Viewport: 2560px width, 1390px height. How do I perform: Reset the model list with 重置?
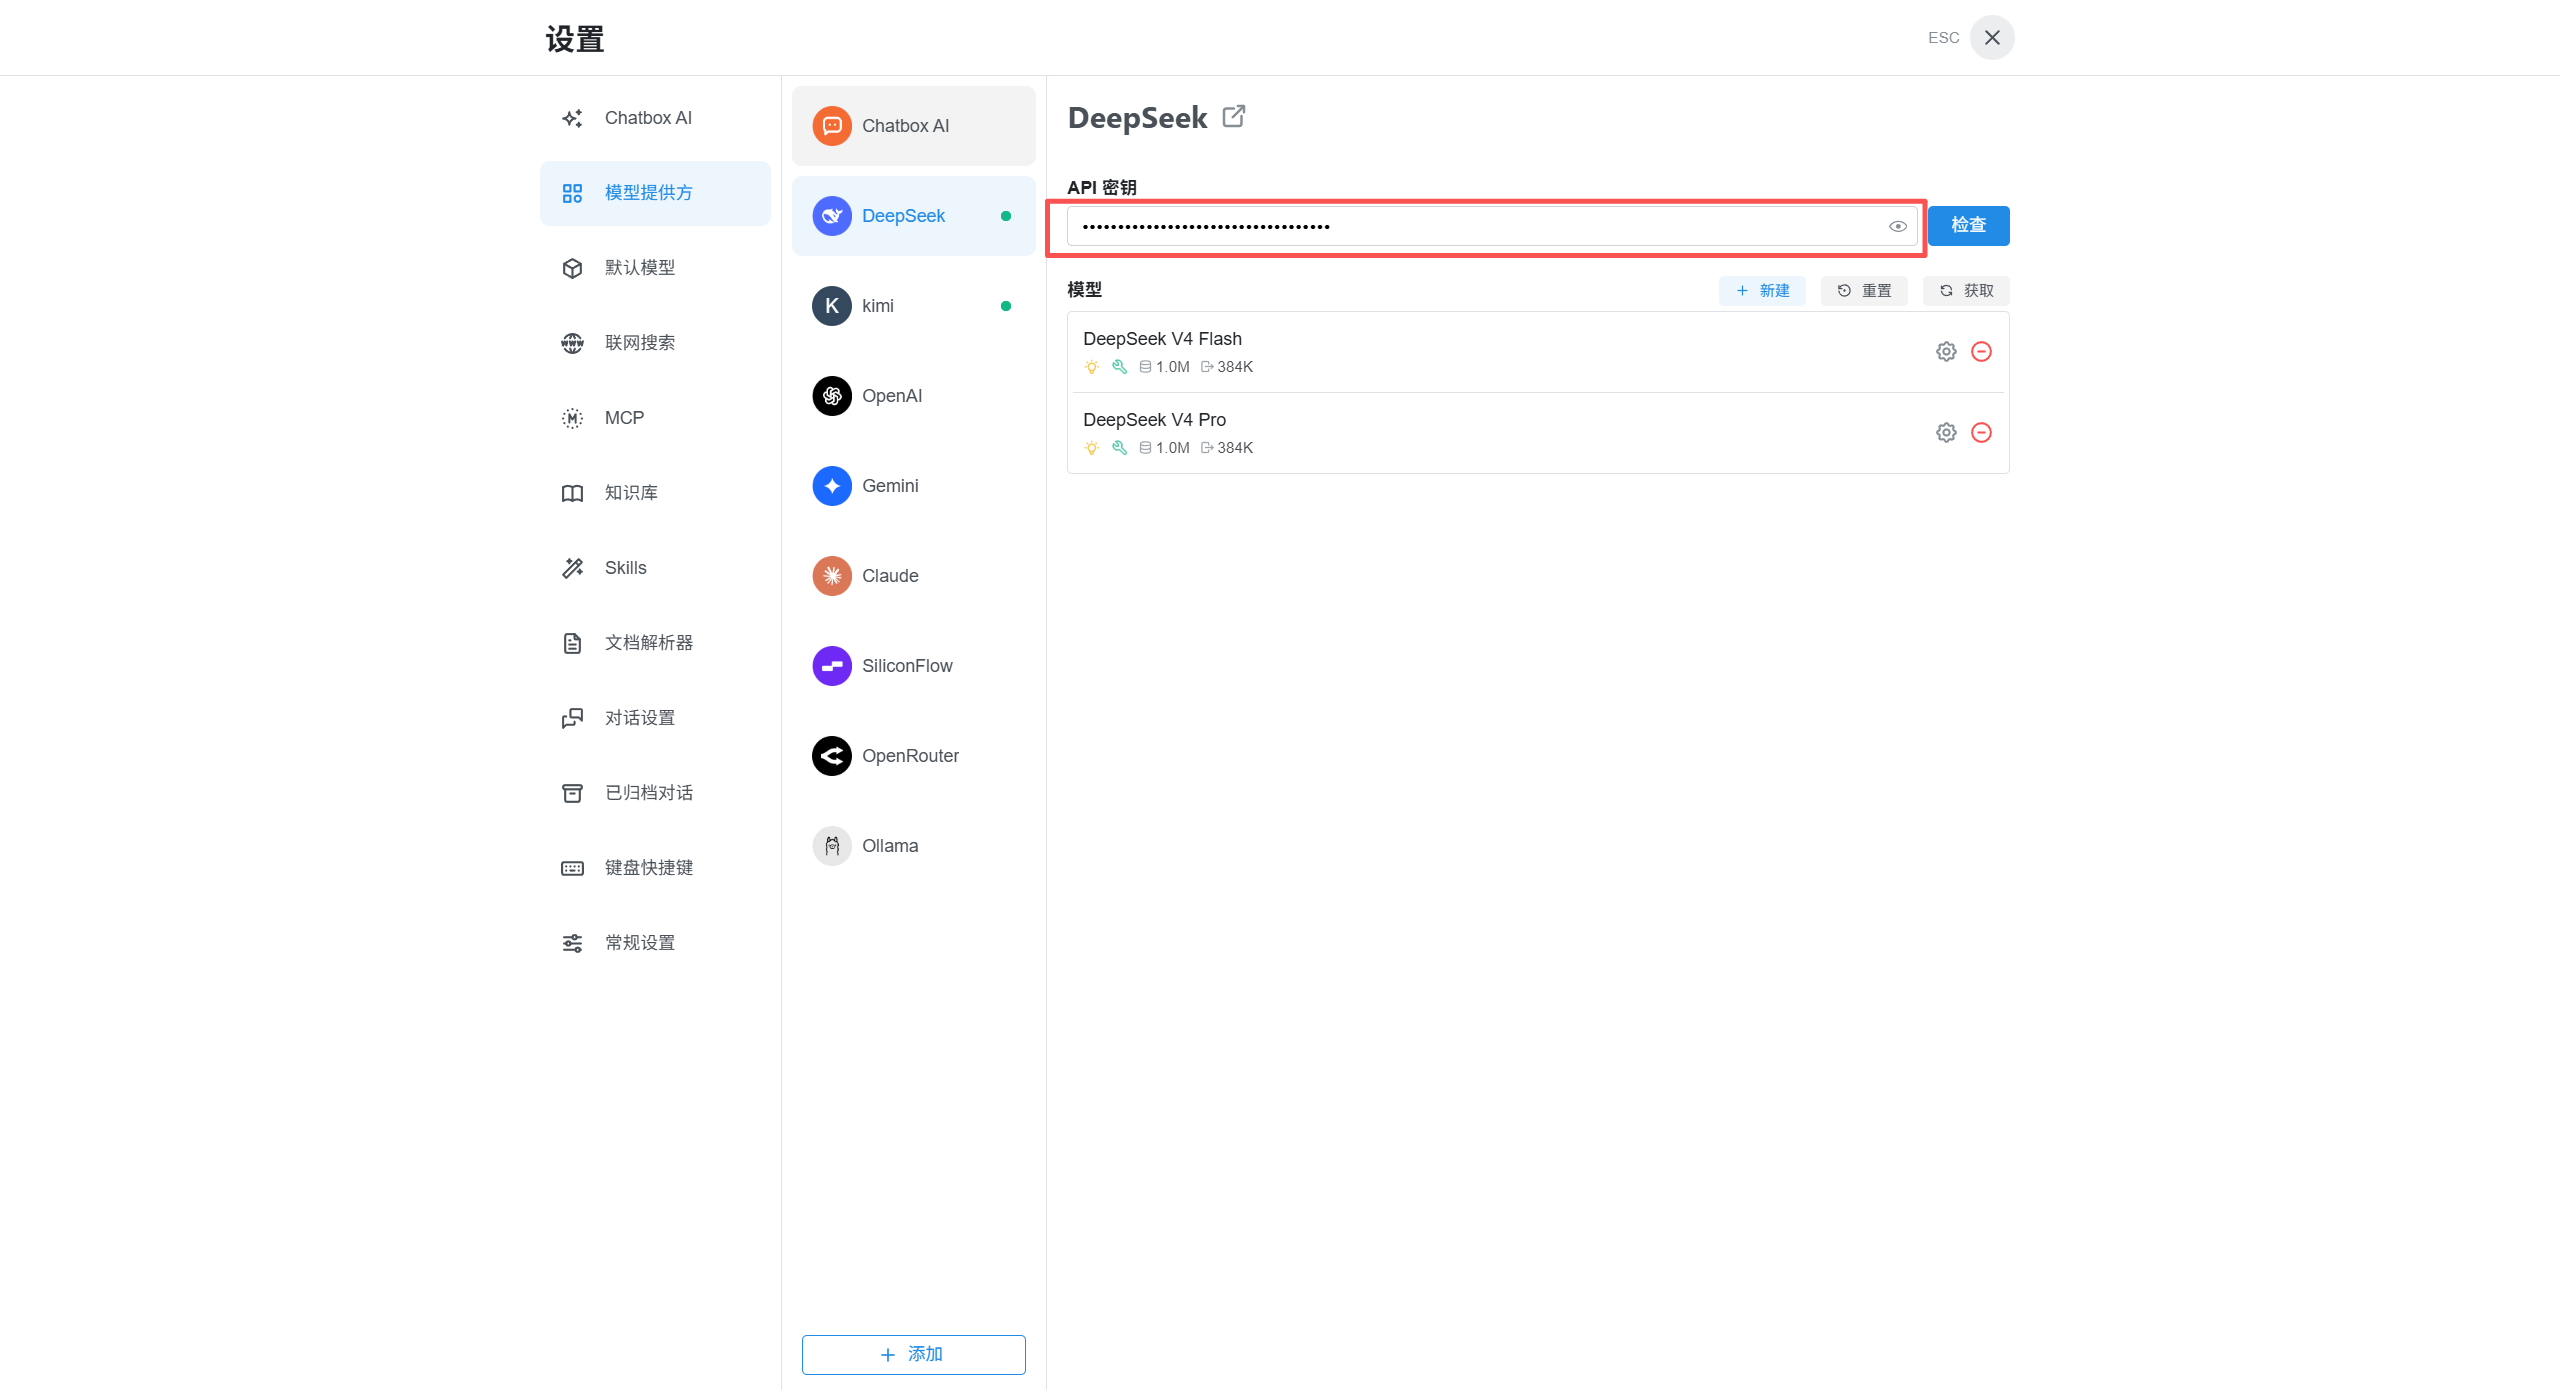click(1864, 291)
